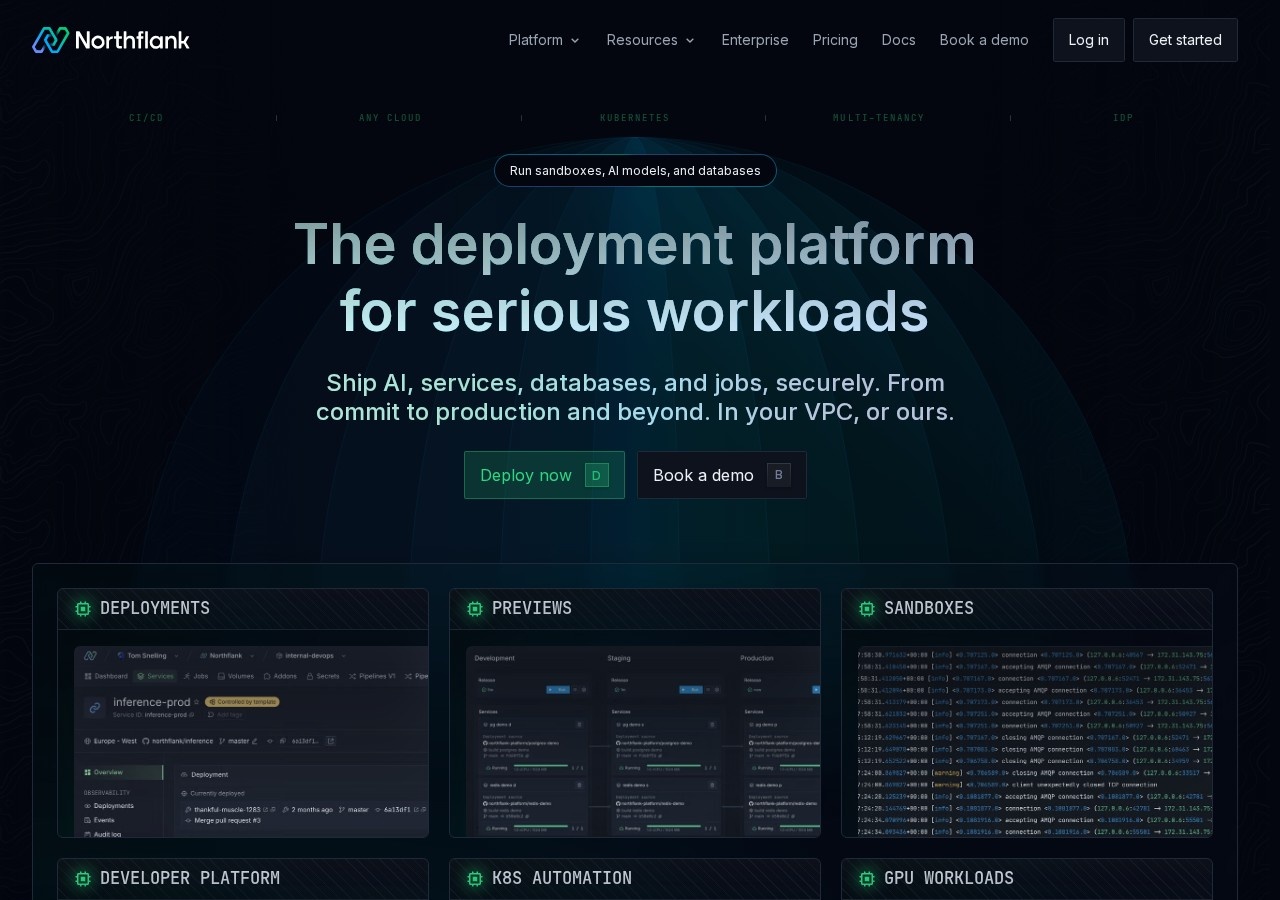Click the KUBERNETES label

pyautogui.click(x=635, y=118)
